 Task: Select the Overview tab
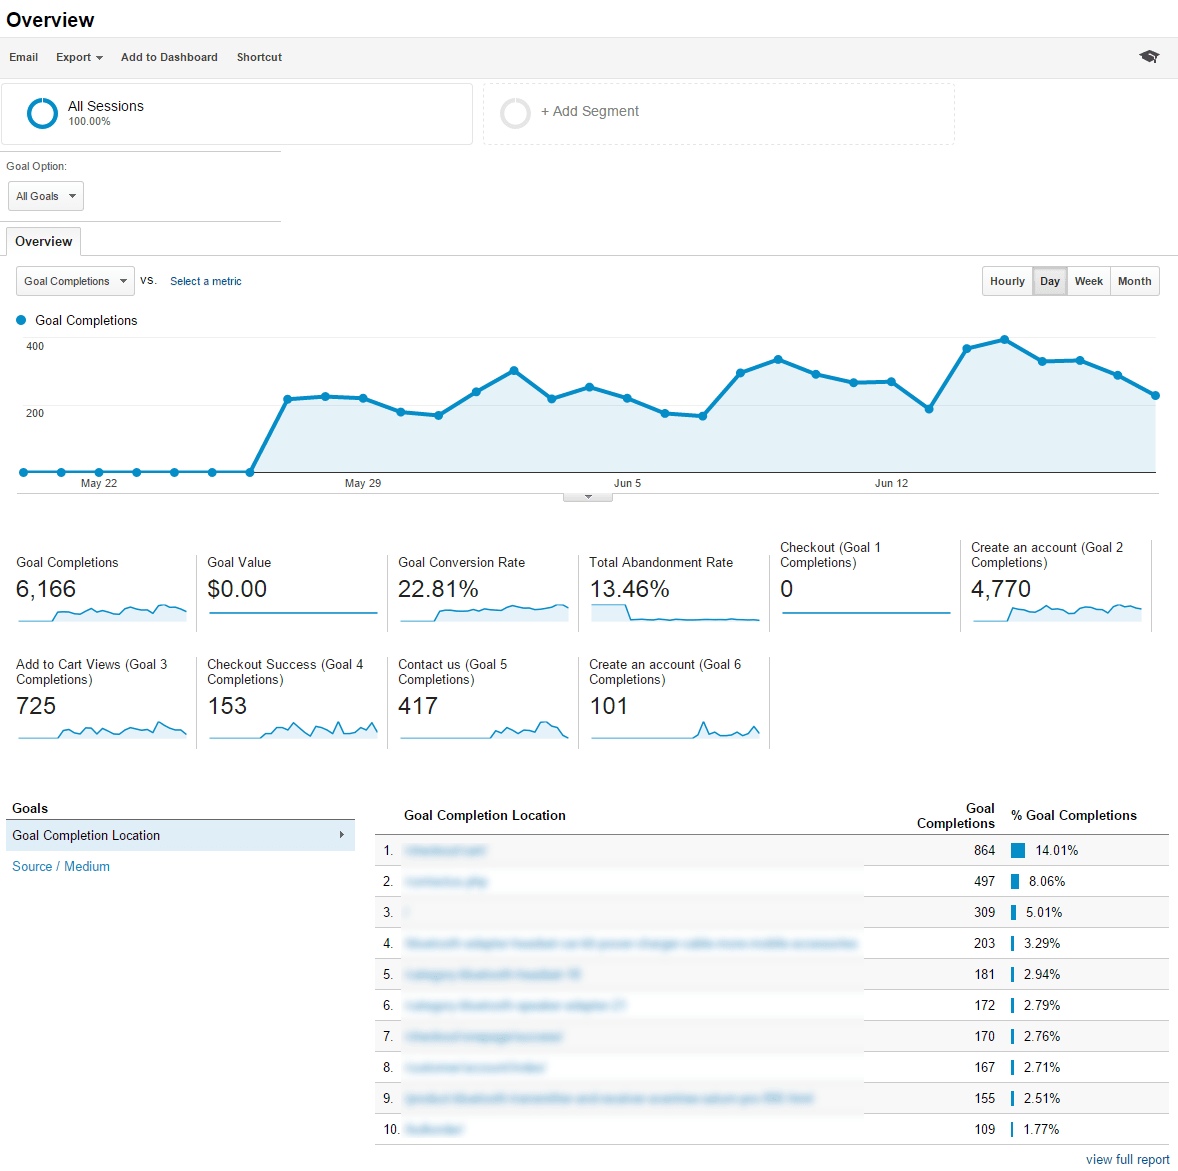click(x=43, y=241)
